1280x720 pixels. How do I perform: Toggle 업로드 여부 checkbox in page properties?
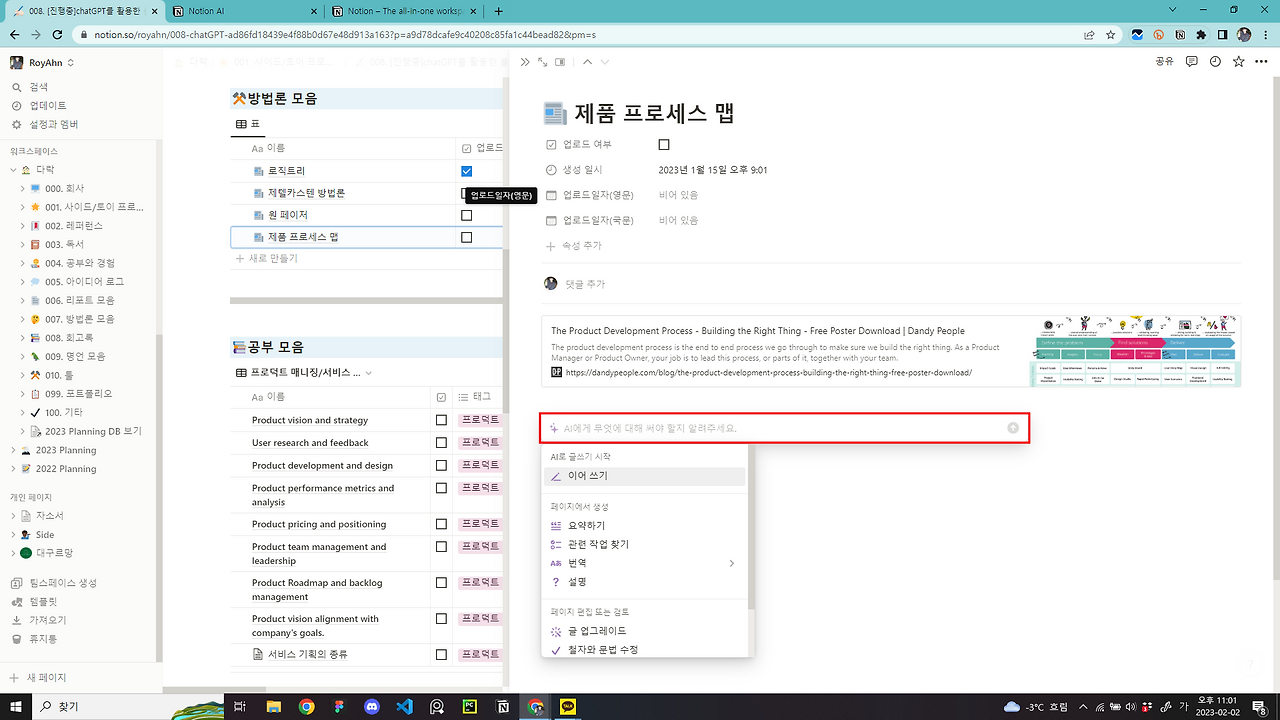(664, 145)
